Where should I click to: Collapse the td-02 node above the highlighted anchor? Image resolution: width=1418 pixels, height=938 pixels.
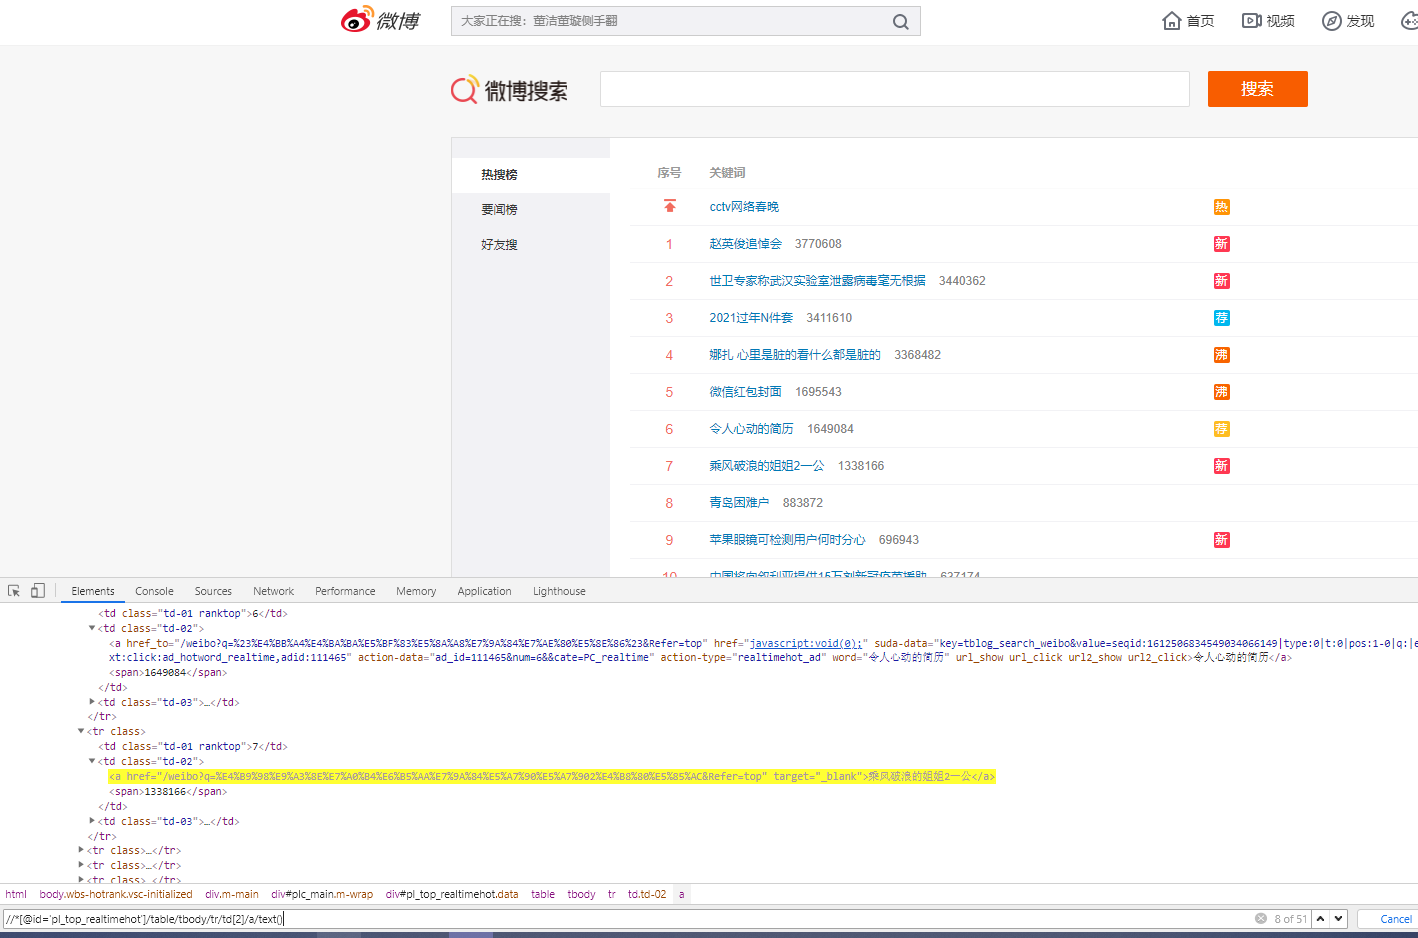click(x=92, y=761)
